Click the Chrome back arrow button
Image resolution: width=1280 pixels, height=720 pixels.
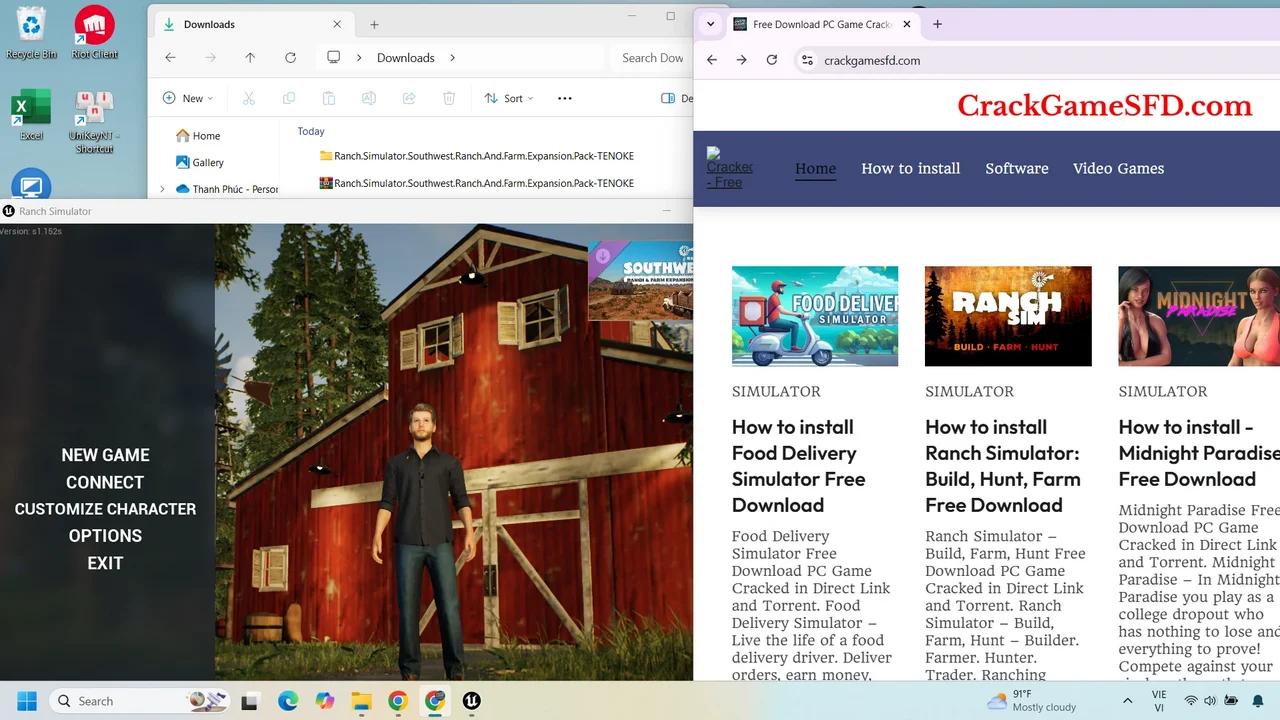712,60
